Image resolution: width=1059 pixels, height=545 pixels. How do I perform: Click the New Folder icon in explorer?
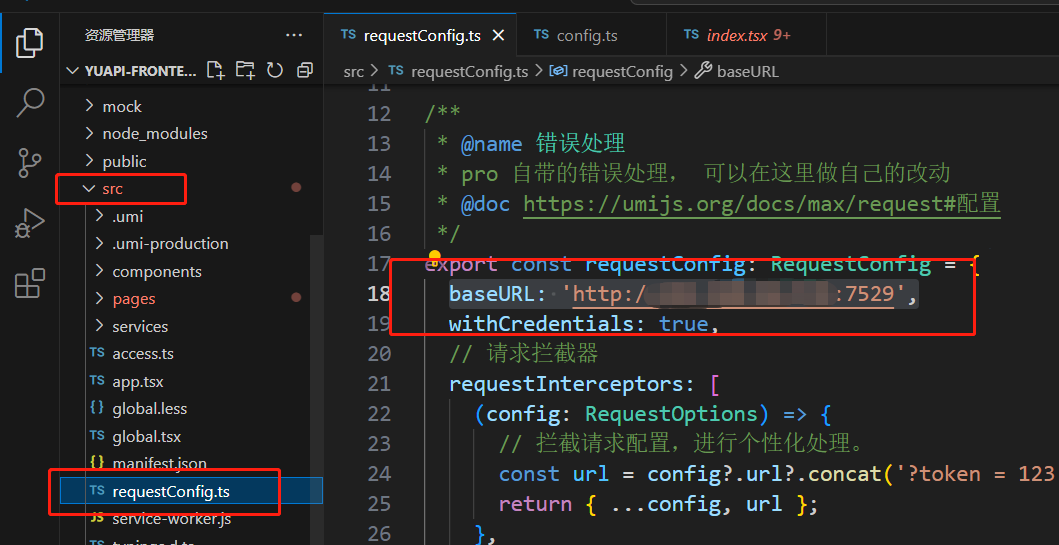pyautogui.click(x=245, y=70)
